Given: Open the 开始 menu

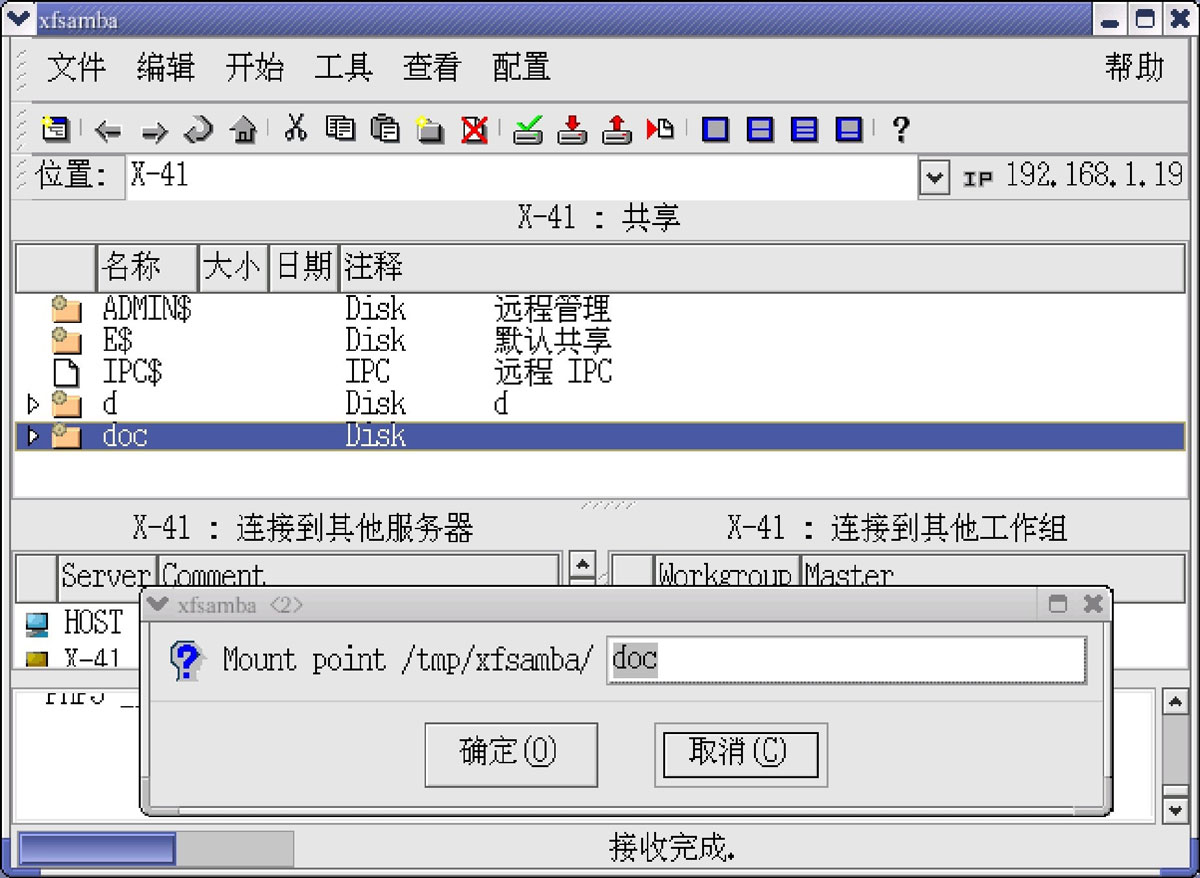Looking at the screenshot, I should click(x=255, y=67).
